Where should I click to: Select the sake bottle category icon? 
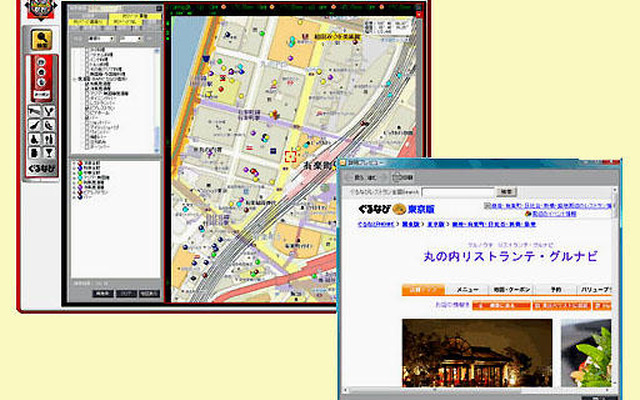(35, 139)
